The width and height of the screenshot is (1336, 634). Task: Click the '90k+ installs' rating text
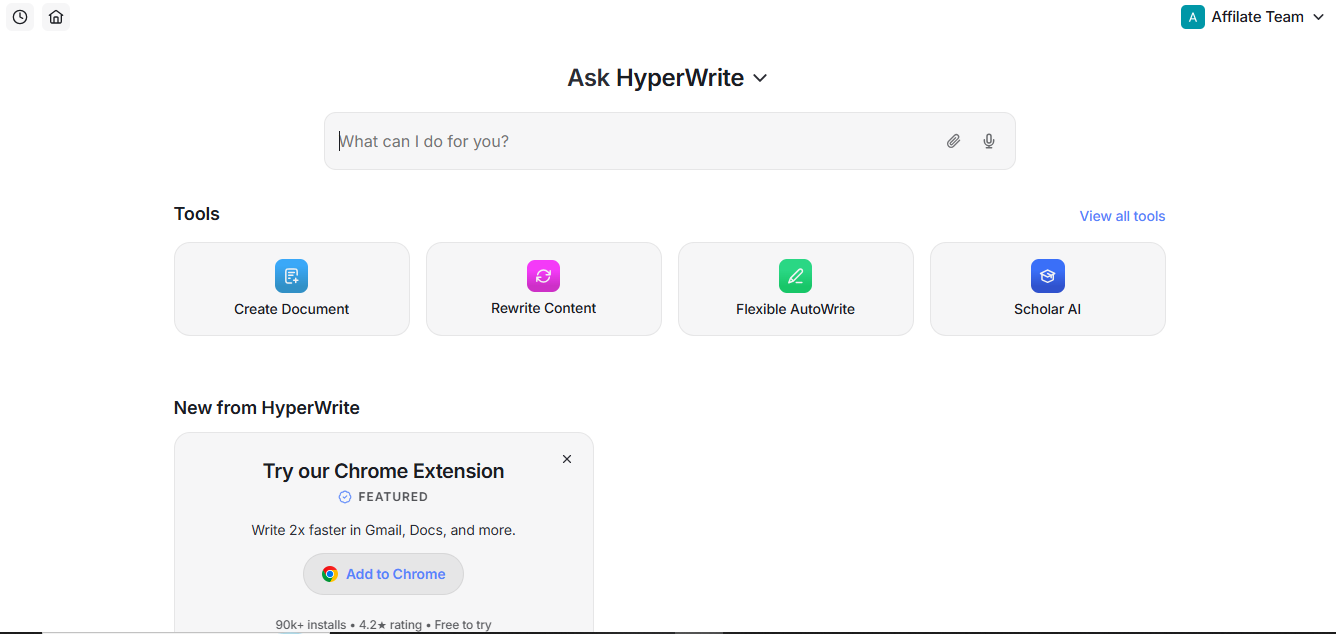[x=384, y=624]
